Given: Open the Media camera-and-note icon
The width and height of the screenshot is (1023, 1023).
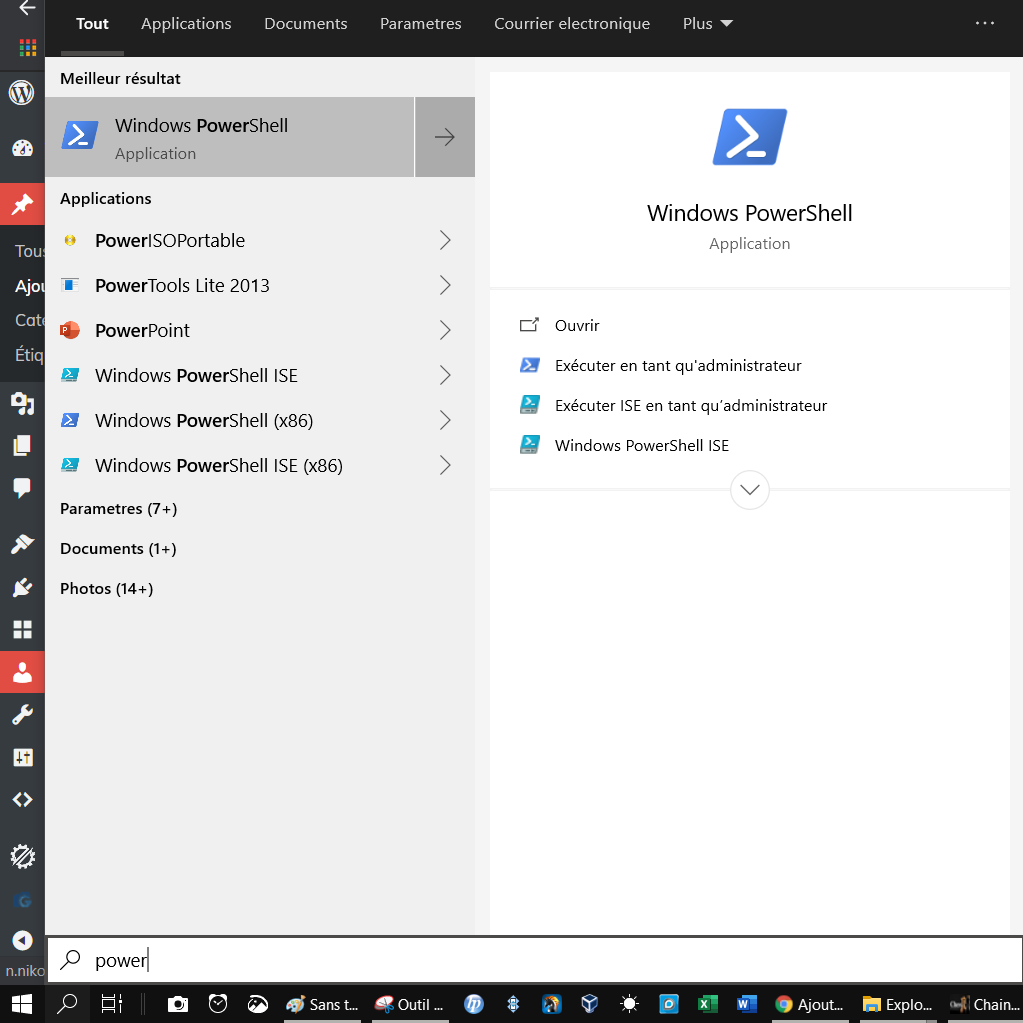Looking at the screenshot, I should 22,403.
